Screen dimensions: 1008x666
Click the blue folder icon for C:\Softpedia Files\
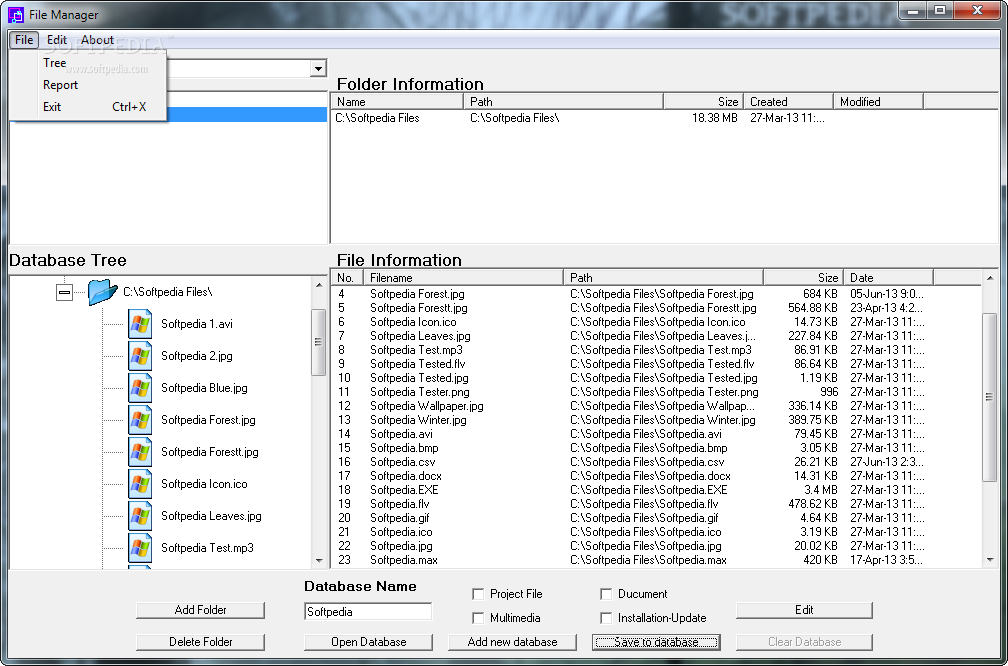coord(103,292)
